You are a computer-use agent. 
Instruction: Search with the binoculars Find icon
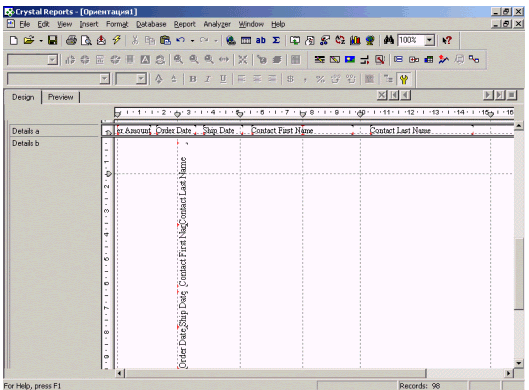point(389,40)
